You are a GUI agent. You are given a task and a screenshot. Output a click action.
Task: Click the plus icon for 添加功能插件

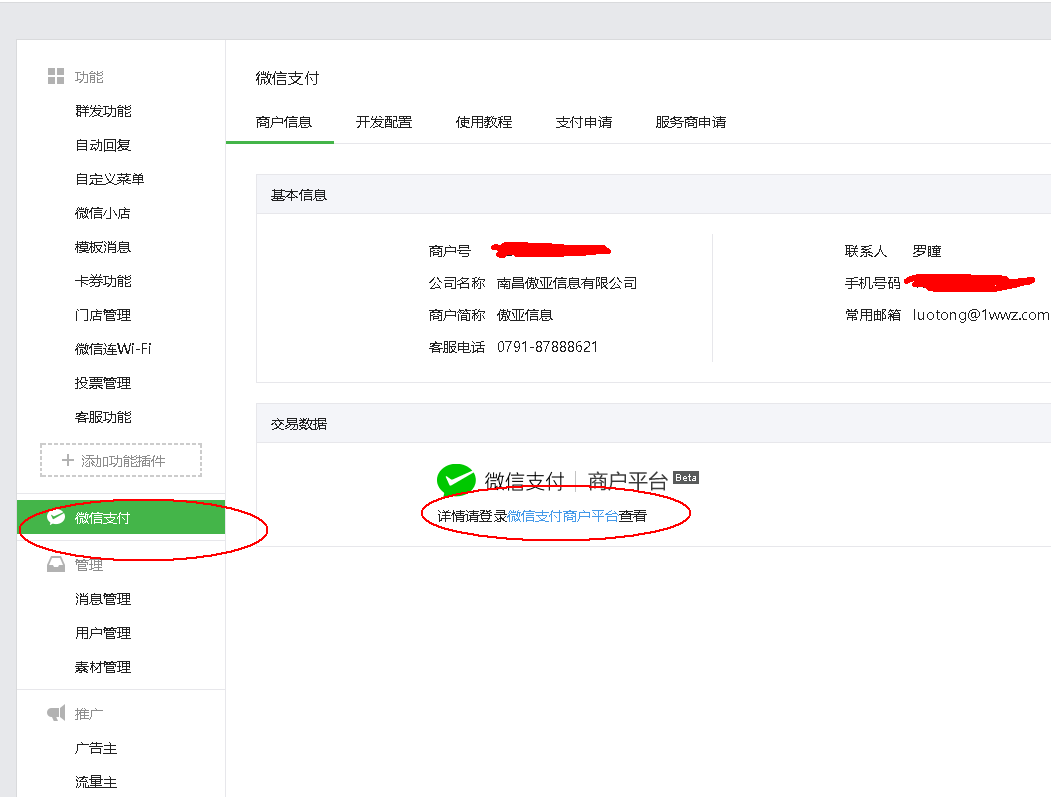point(68,461)
